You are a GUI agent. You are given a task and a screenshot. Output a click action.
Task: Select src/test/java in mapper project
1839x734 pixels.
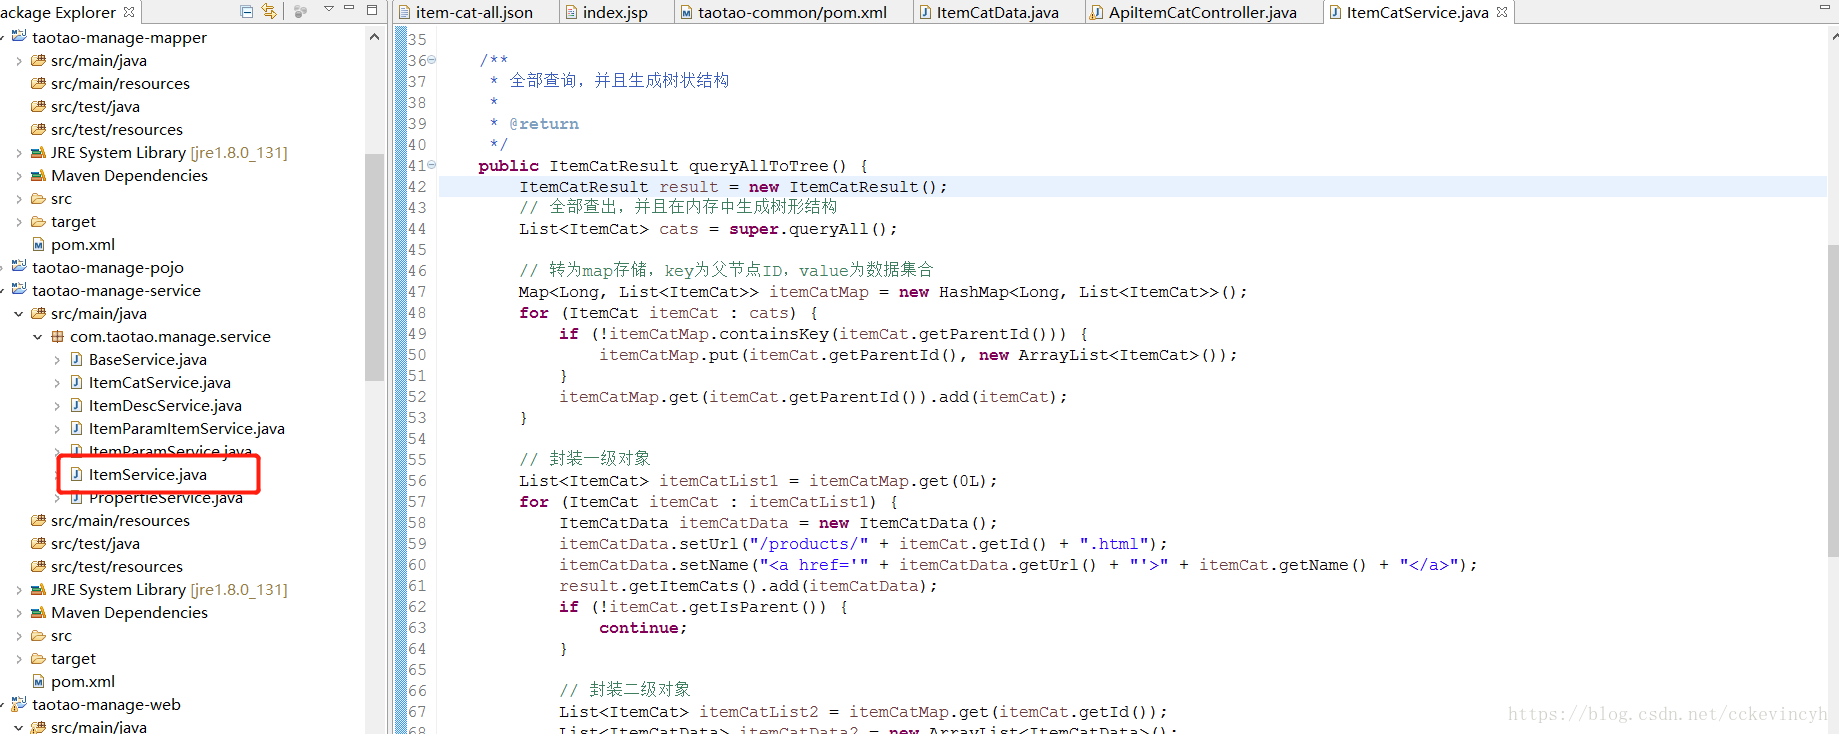[x=95, y=107]
